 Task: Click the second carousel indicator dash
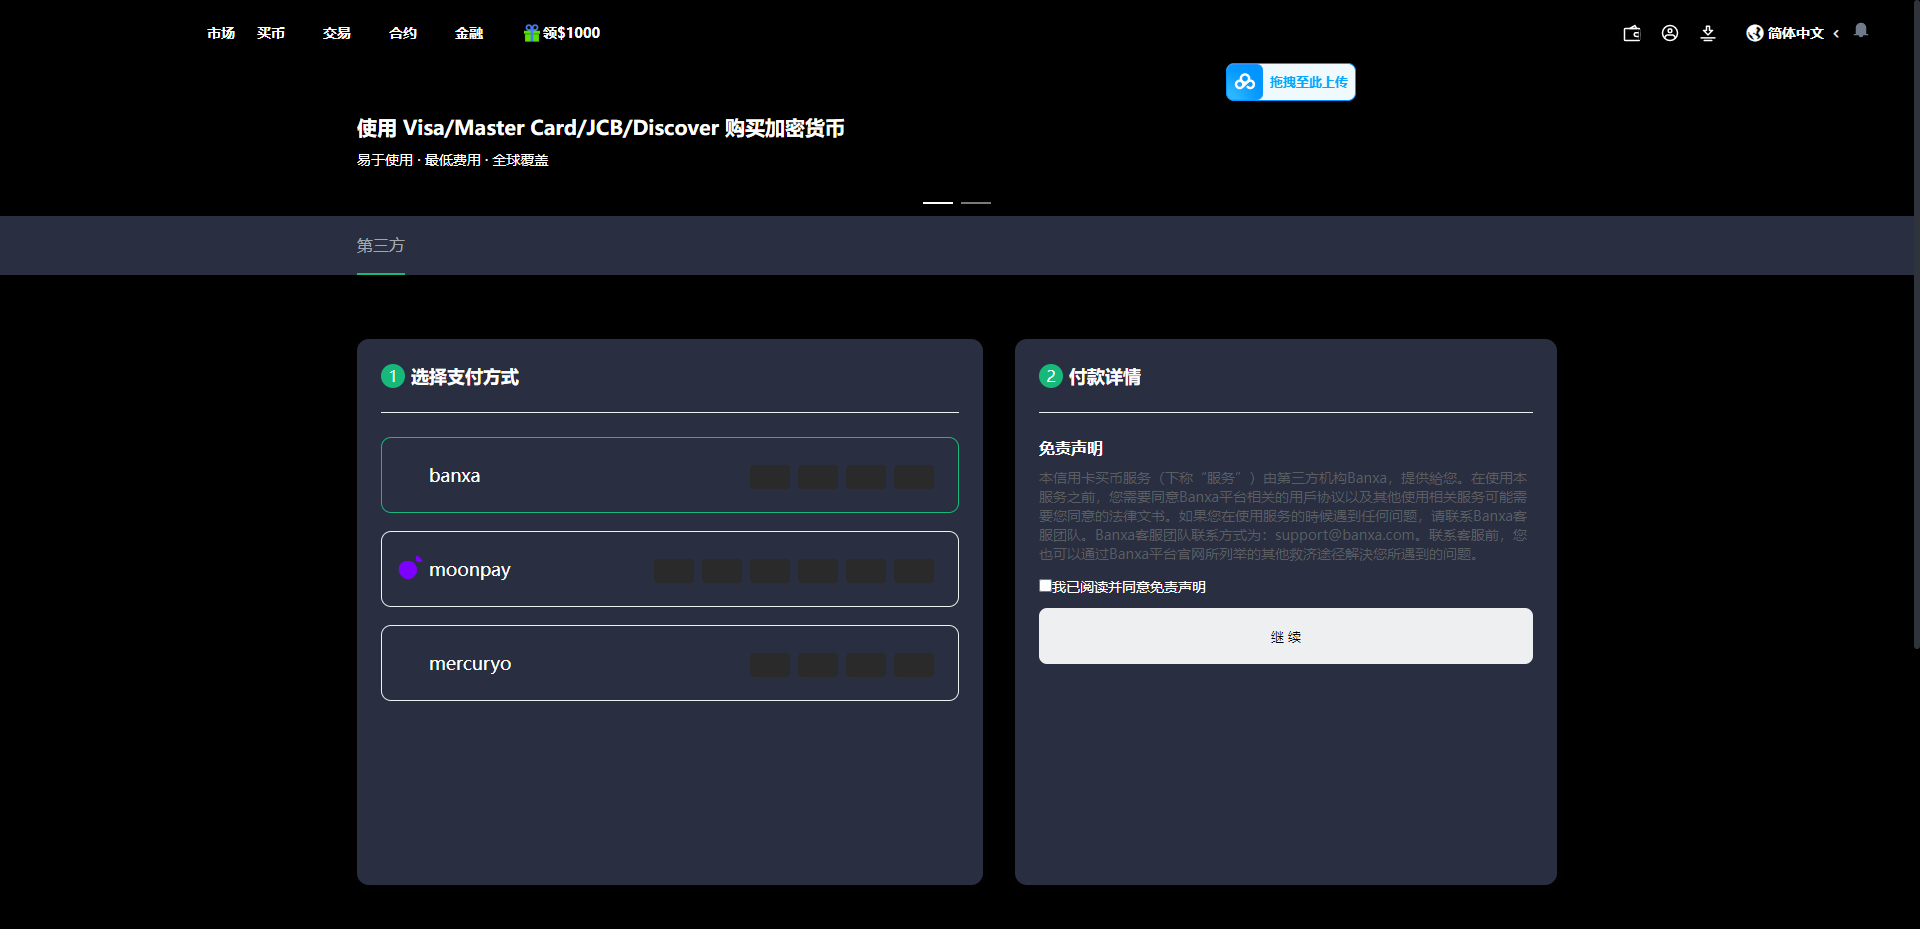(x=975, y=202)
